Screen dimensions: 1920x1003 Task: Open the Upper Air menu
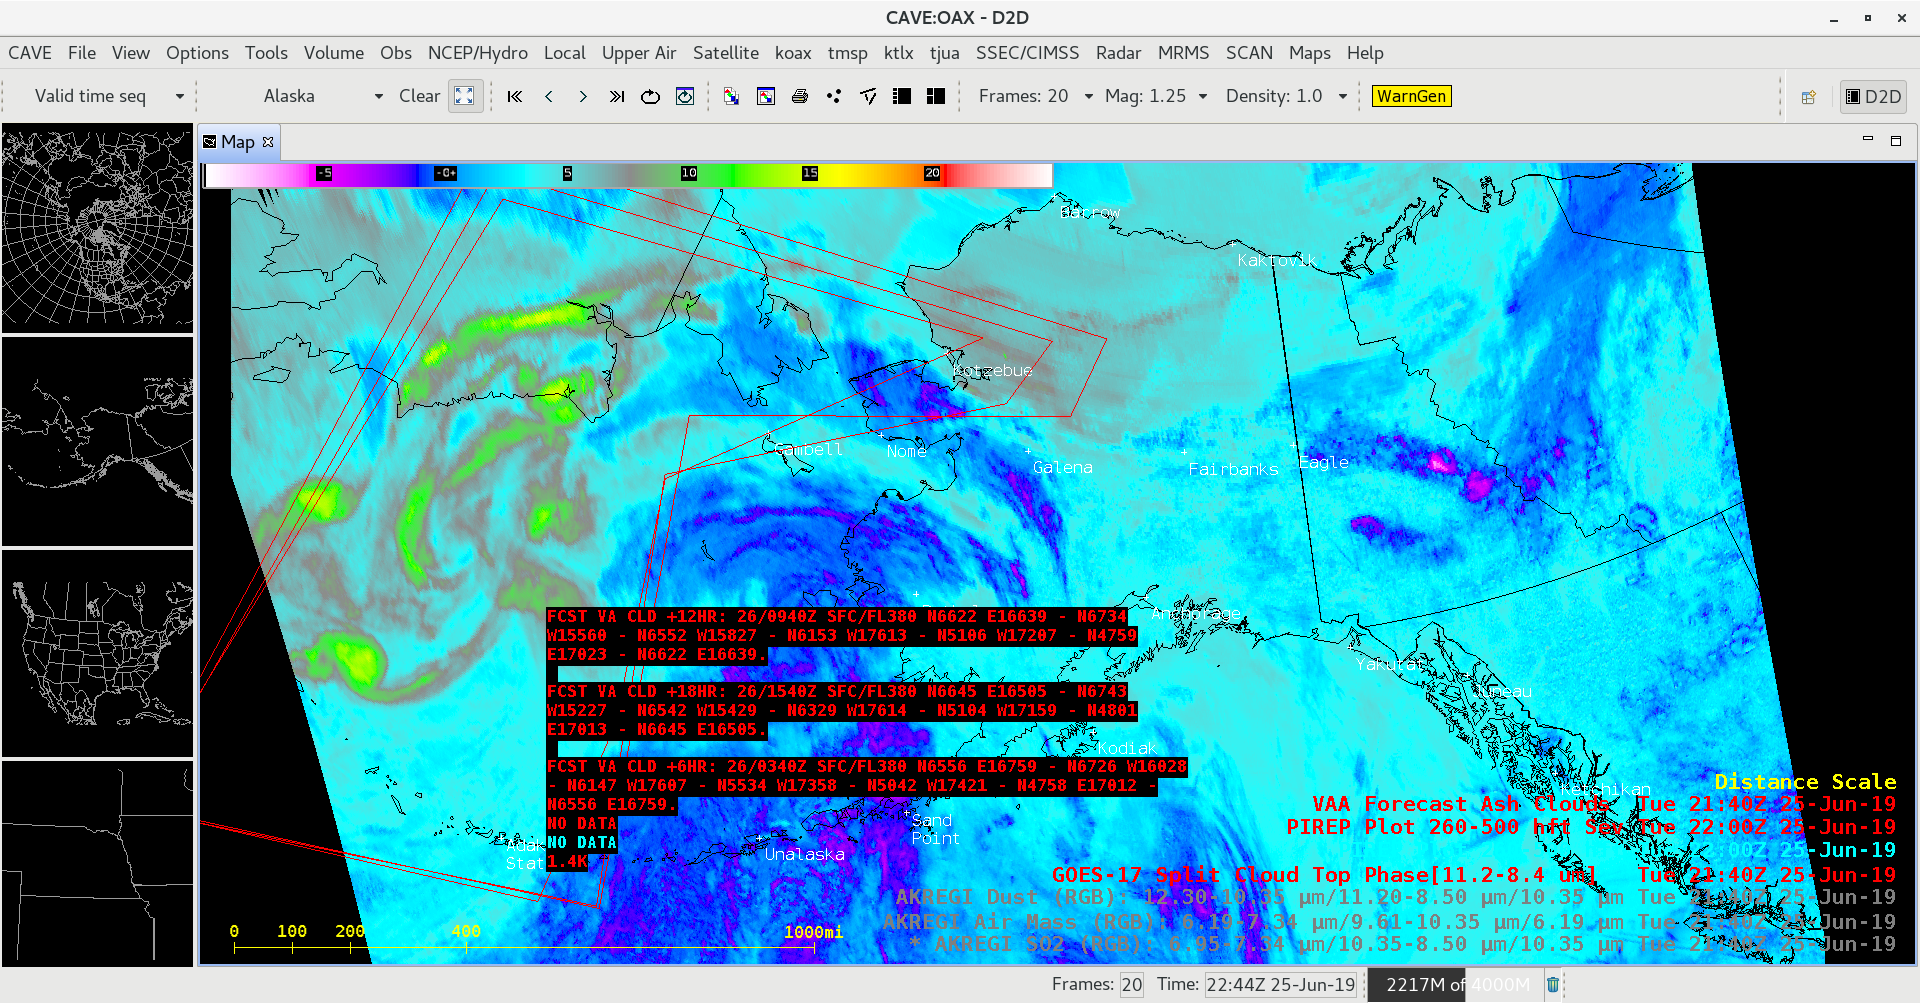coord(639,53)
